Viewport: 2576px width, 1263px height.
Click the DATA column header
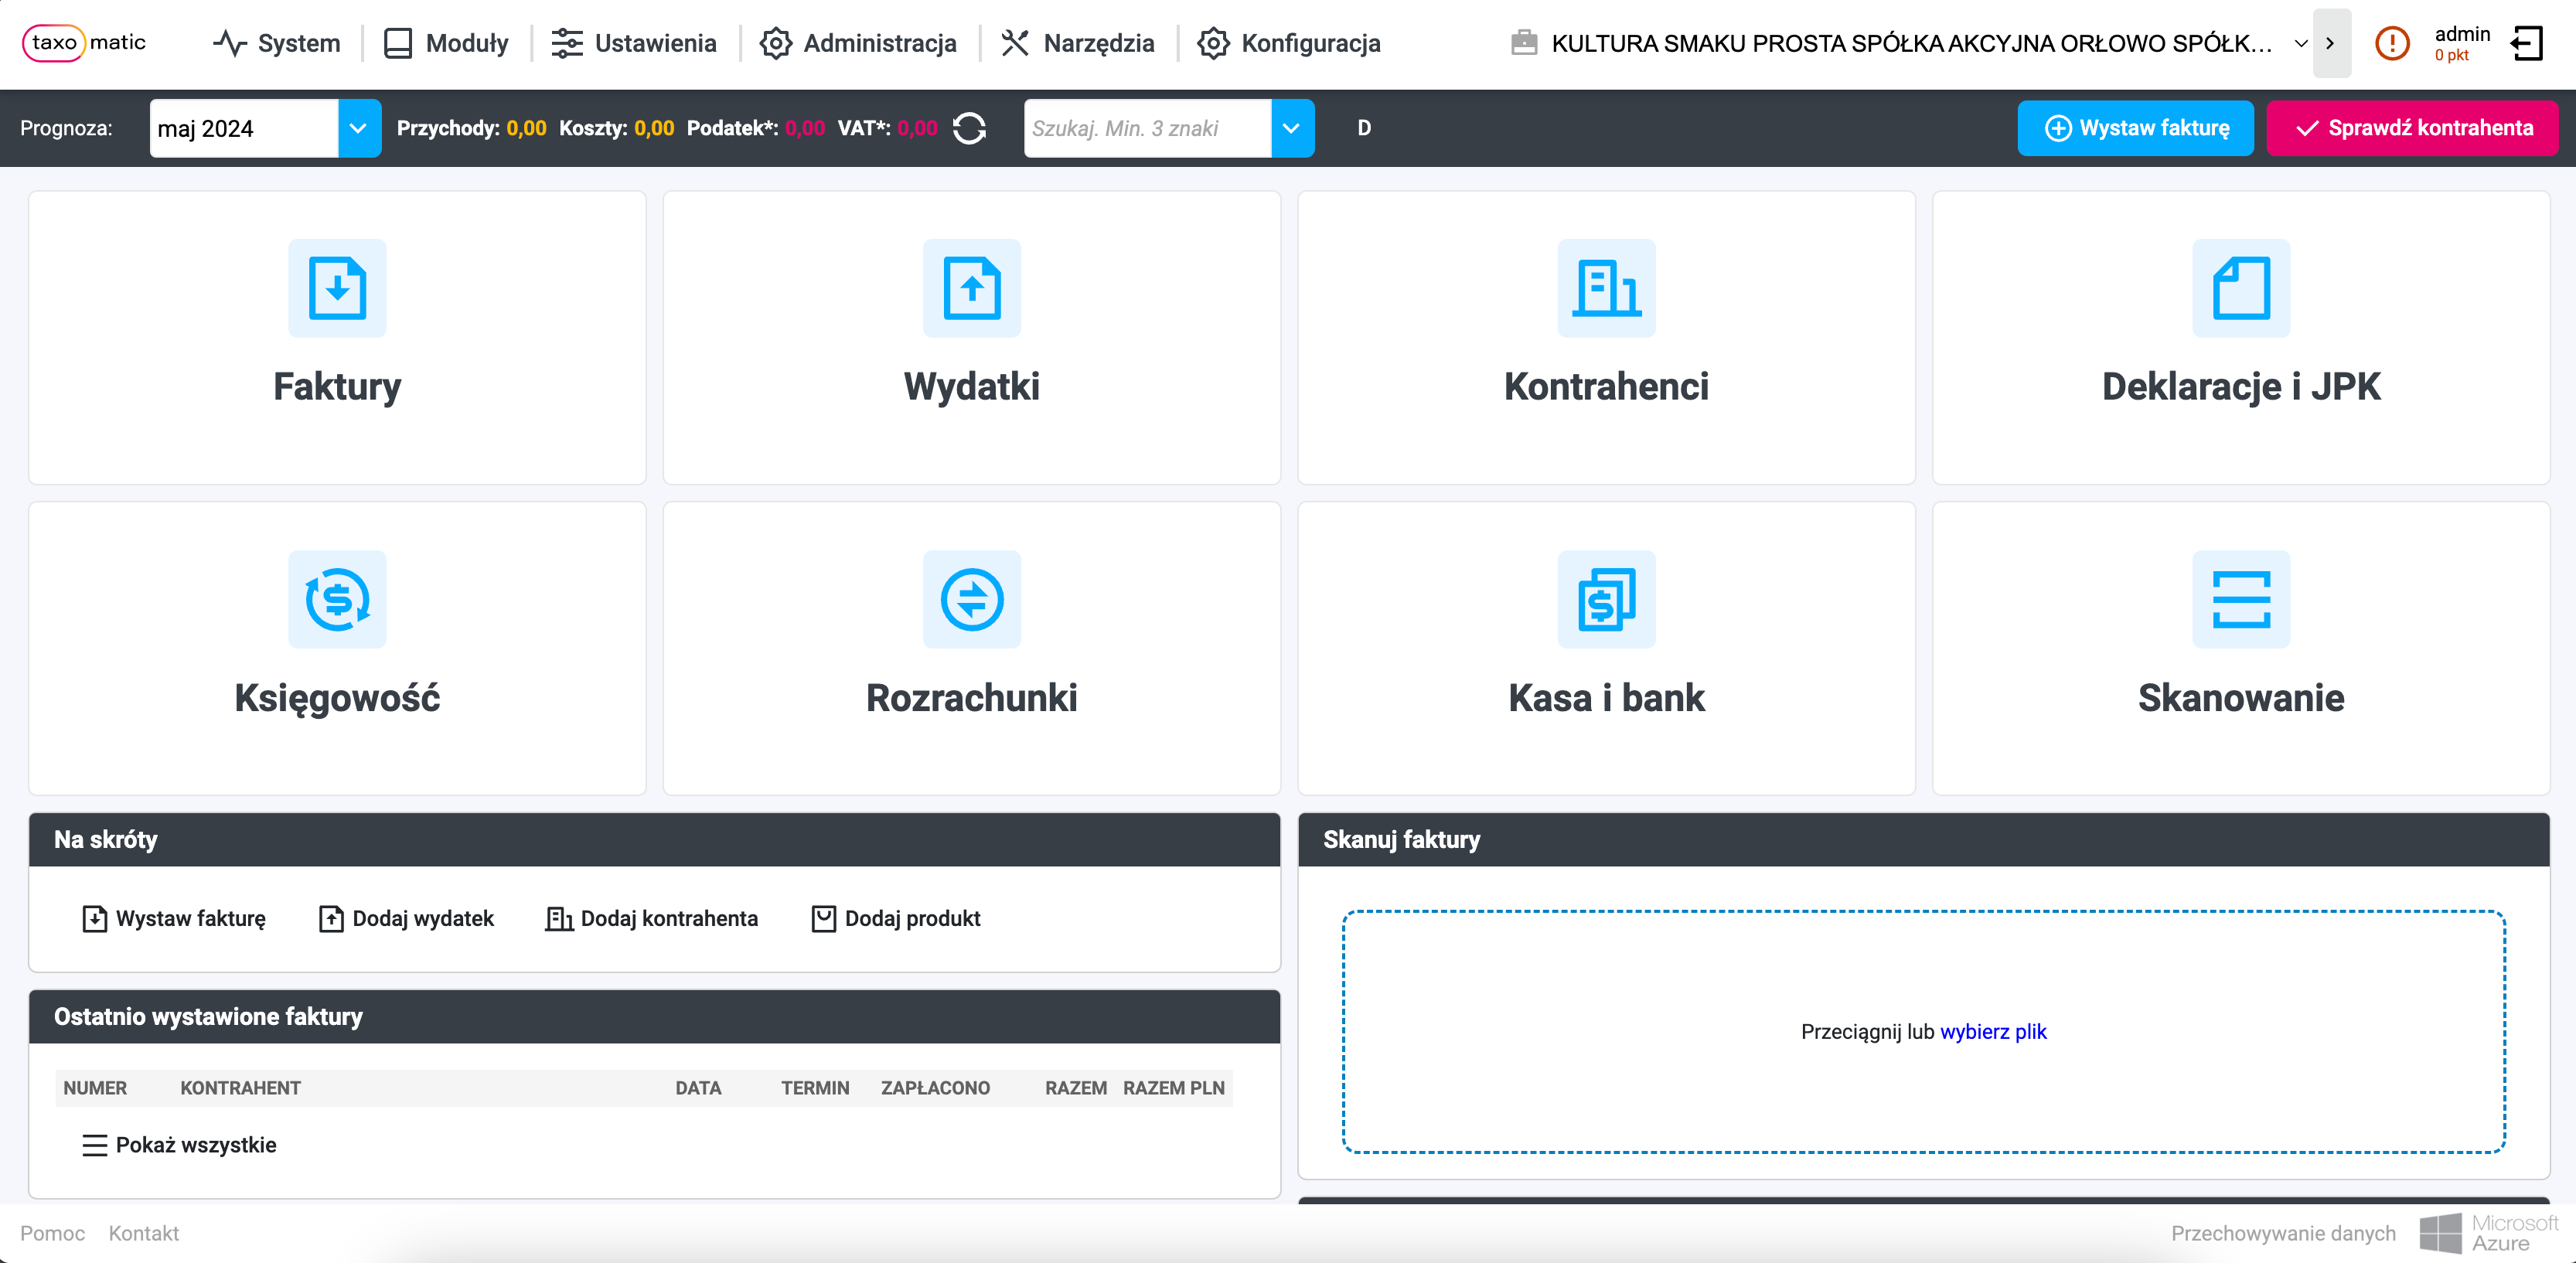point(698,1088)
